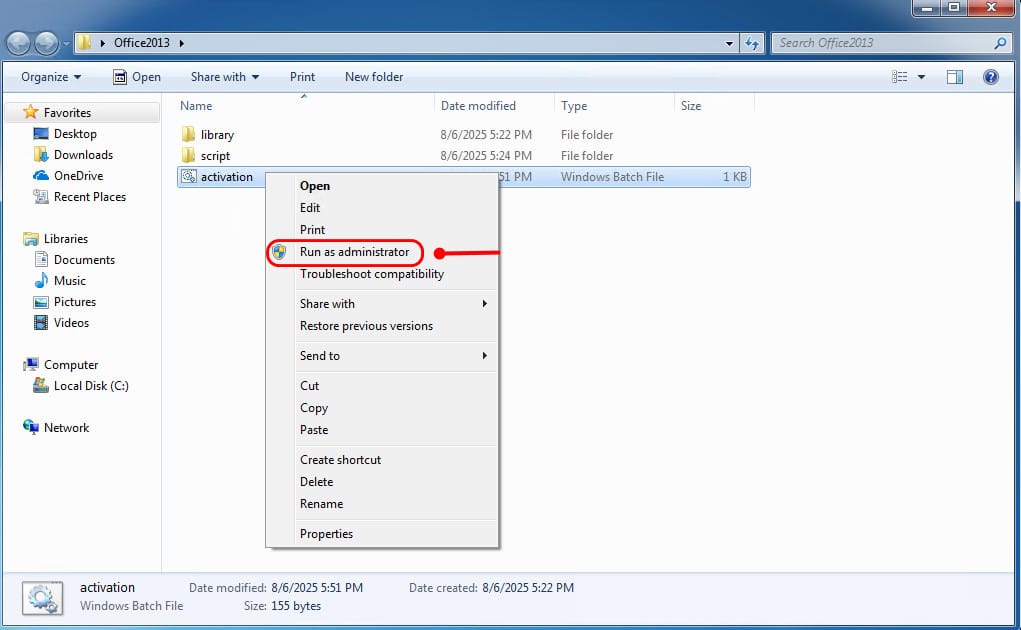Click the Forward navigation arrow button
The width and height of the screenshot is (1021, 630).
click(x=46, y=43)
